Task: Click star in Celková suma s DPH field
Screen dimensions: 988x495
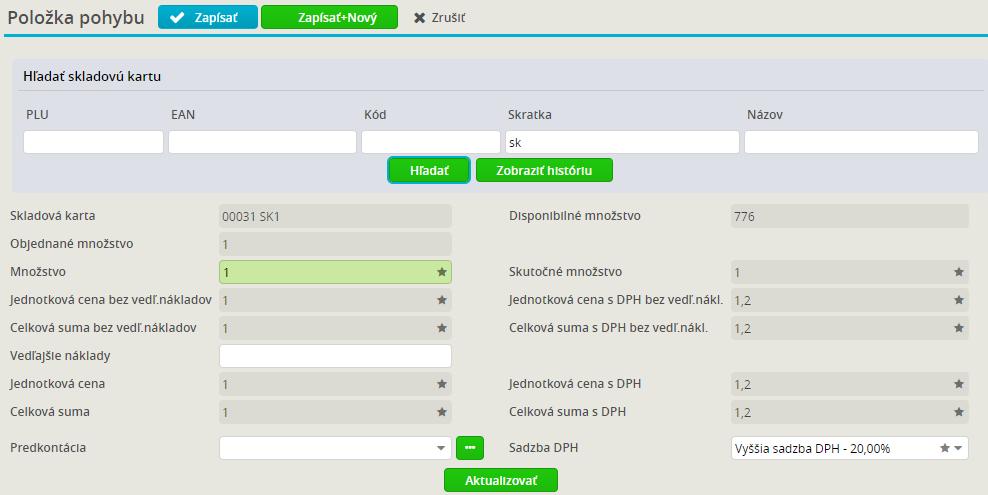Action: (959, 412)
